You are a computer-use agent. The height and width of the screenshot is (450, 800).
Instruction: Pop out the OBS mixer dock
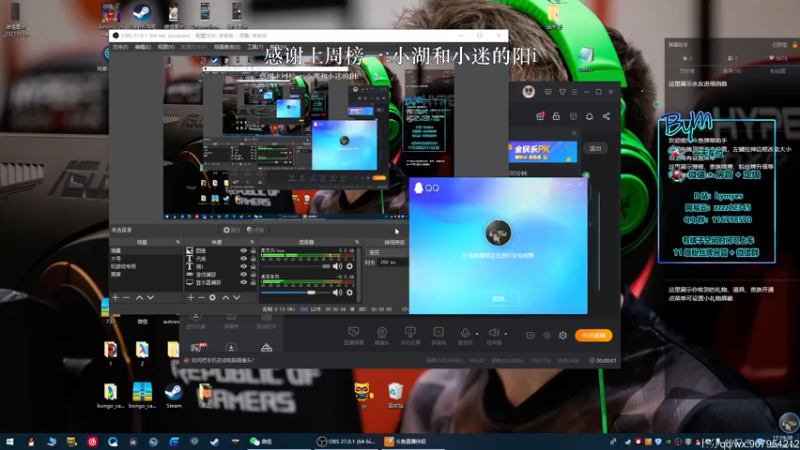click(357, 242)
